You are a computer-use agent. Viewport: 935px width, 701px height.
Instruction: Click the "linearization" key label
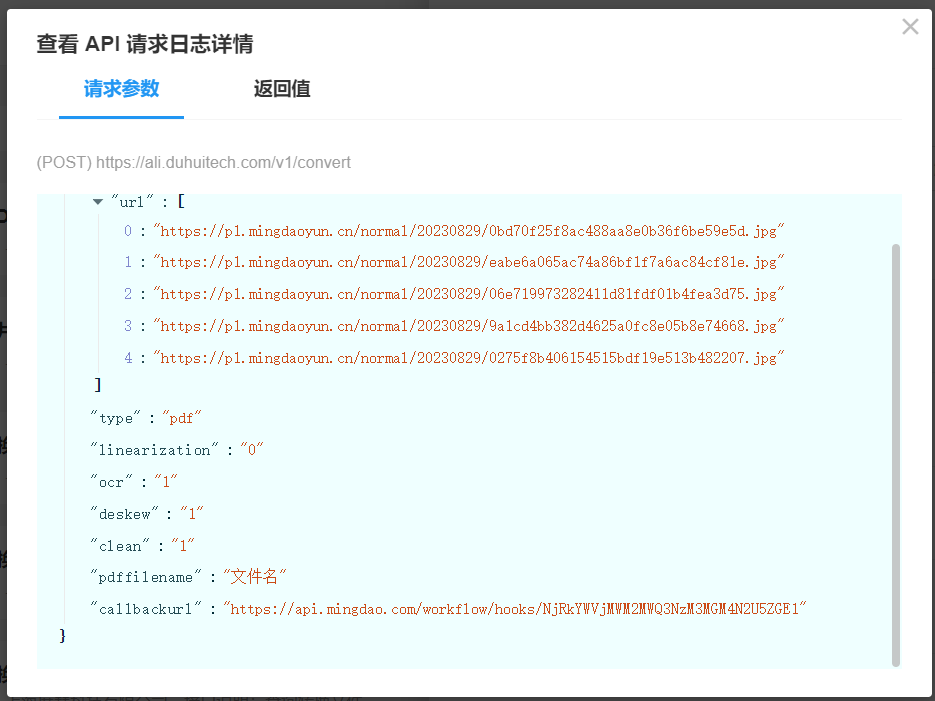[x=155, y=450]
